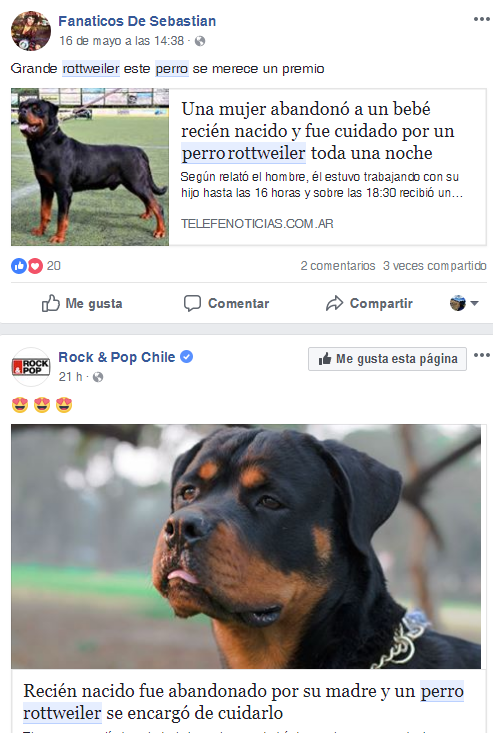The height and width of the screenshot is (733, 495).
Task: Like the page with Me gusta esta página
Action: click(x=387, y=359)
